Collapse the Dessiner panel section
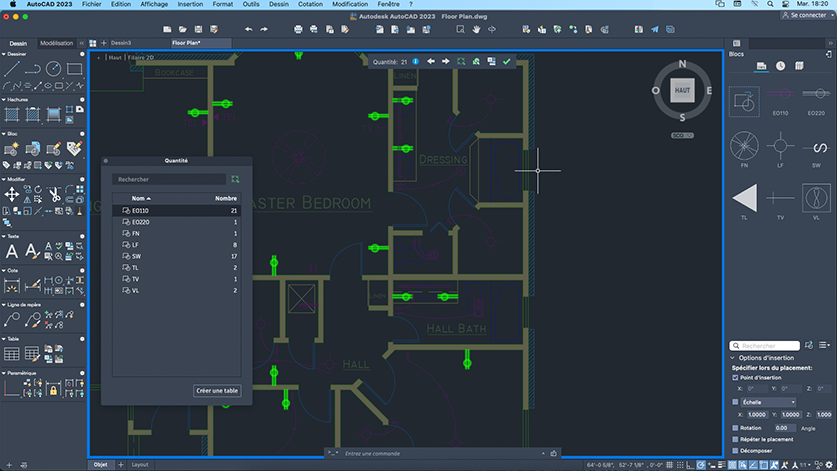Image resolution: width=837 pixels, height=471 pixels. click(x=4, y=54)
